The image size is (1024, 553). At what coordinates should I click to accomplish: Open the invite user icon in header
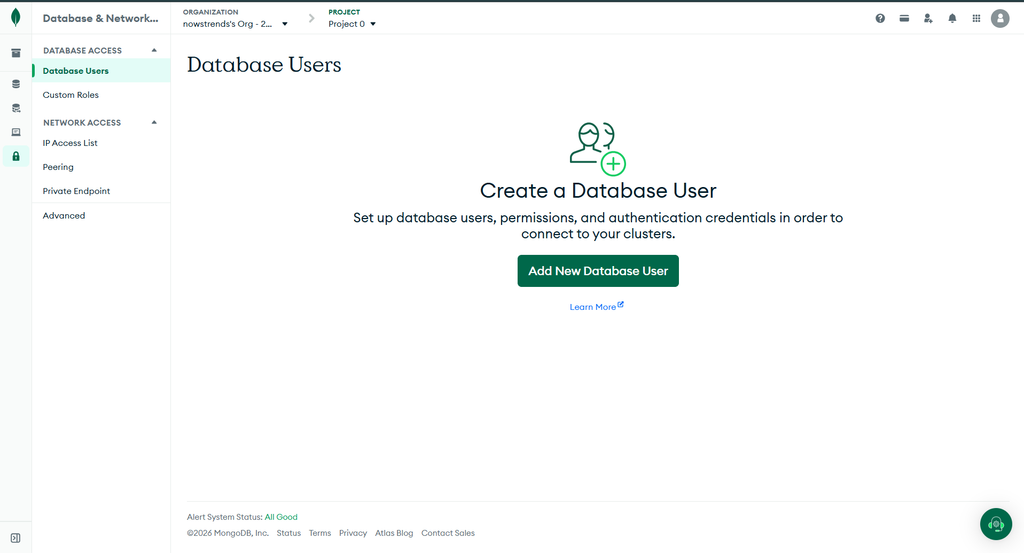pyautogui.click(x=928, y=18)
